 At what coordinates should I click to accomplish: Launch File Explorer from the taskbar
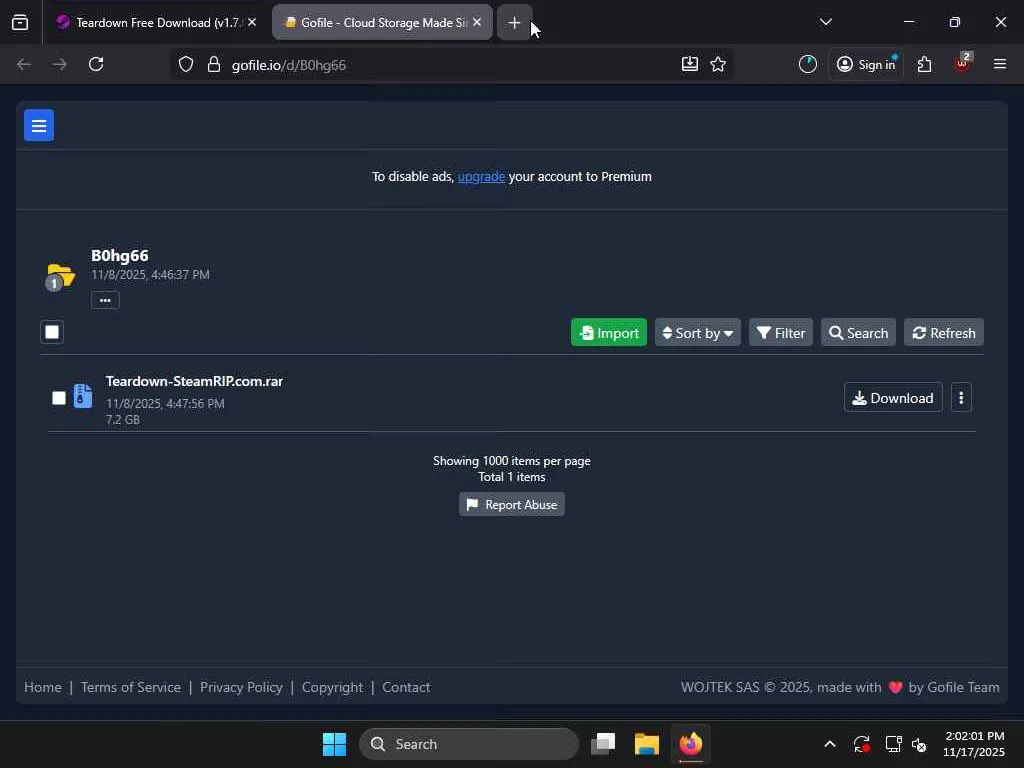click(647, 744)
